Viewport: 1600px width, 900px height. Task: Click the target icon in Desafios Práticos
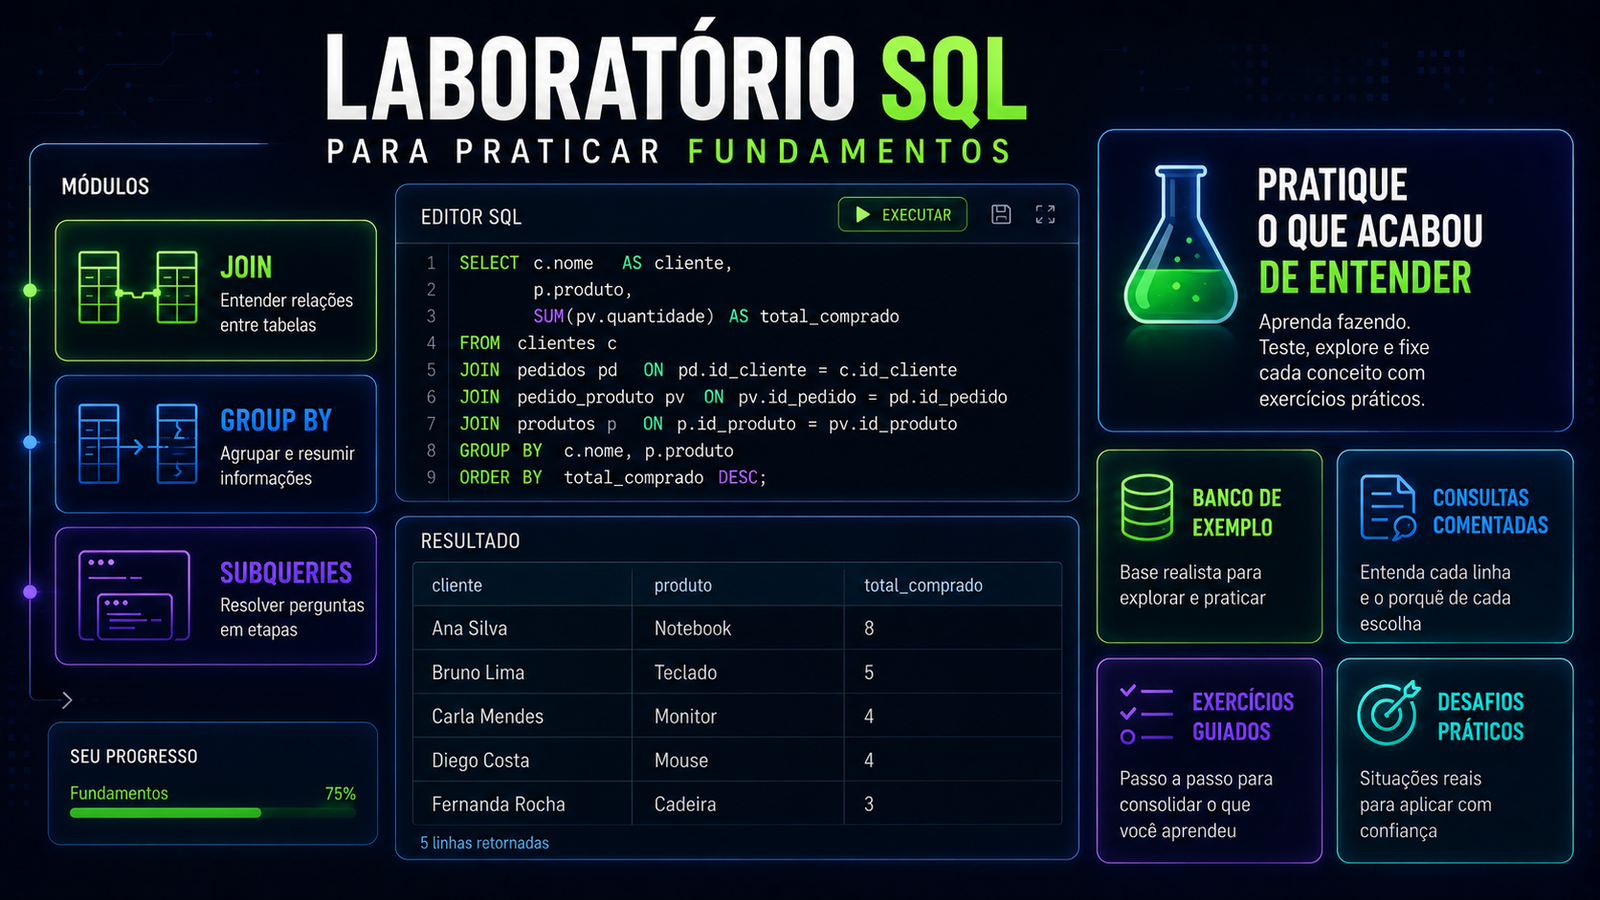(x=1389, y=712)
